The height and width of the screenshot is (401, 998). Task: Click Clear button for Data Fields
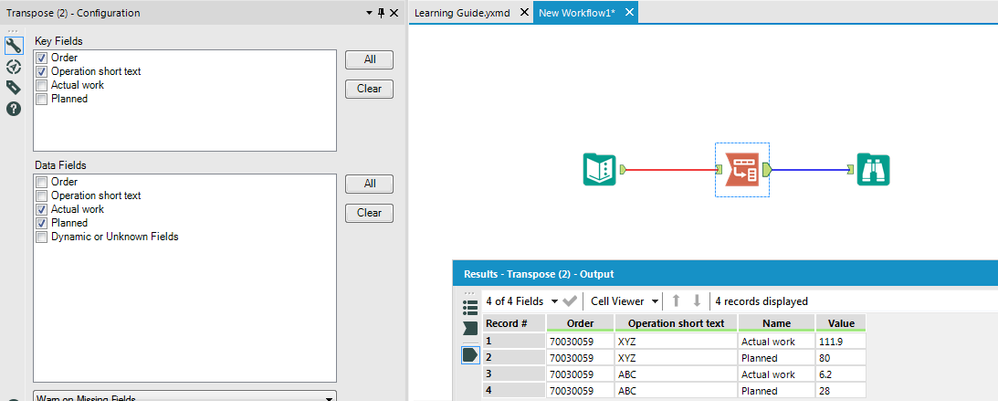click(x=369, y=213)
